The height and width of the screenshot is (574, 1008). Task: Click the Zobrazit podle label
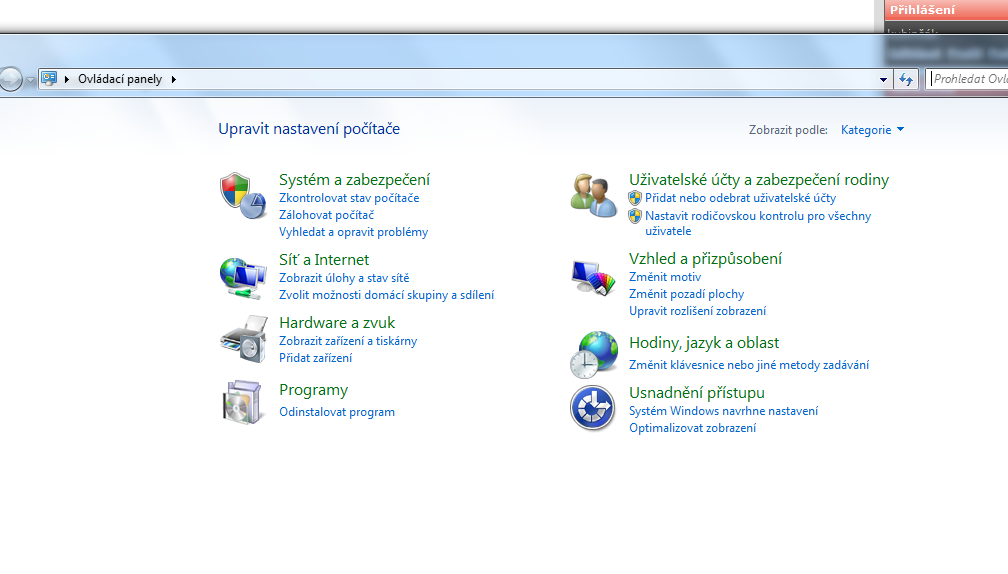pos(788,130)
